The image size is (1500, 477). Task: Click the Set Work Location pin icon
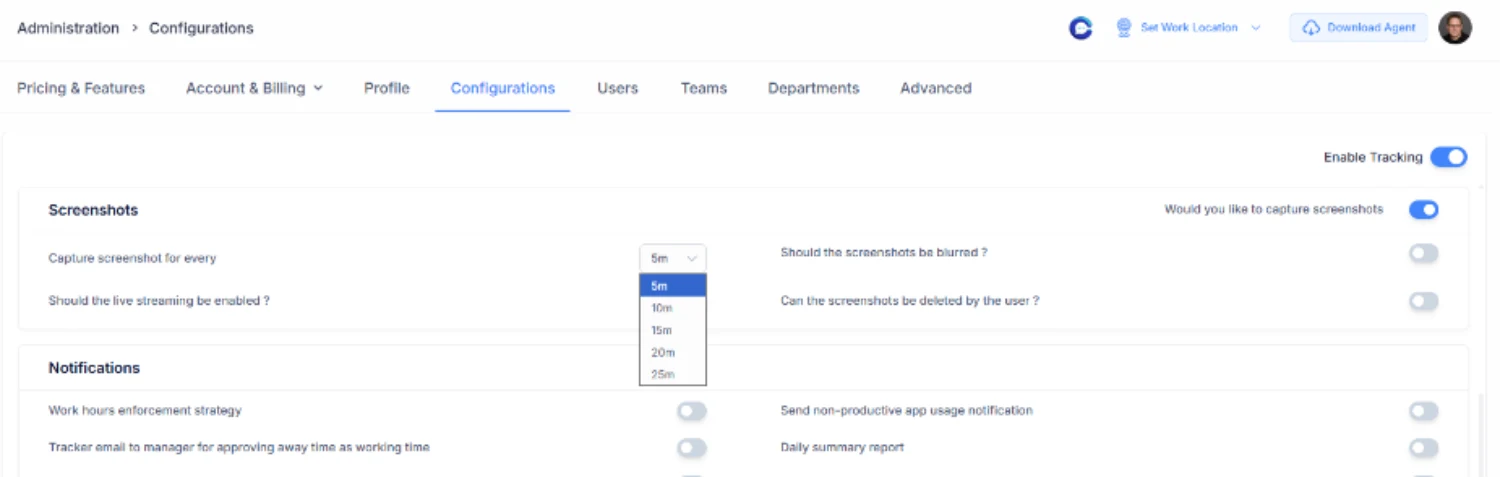[x=1124, y=28]
